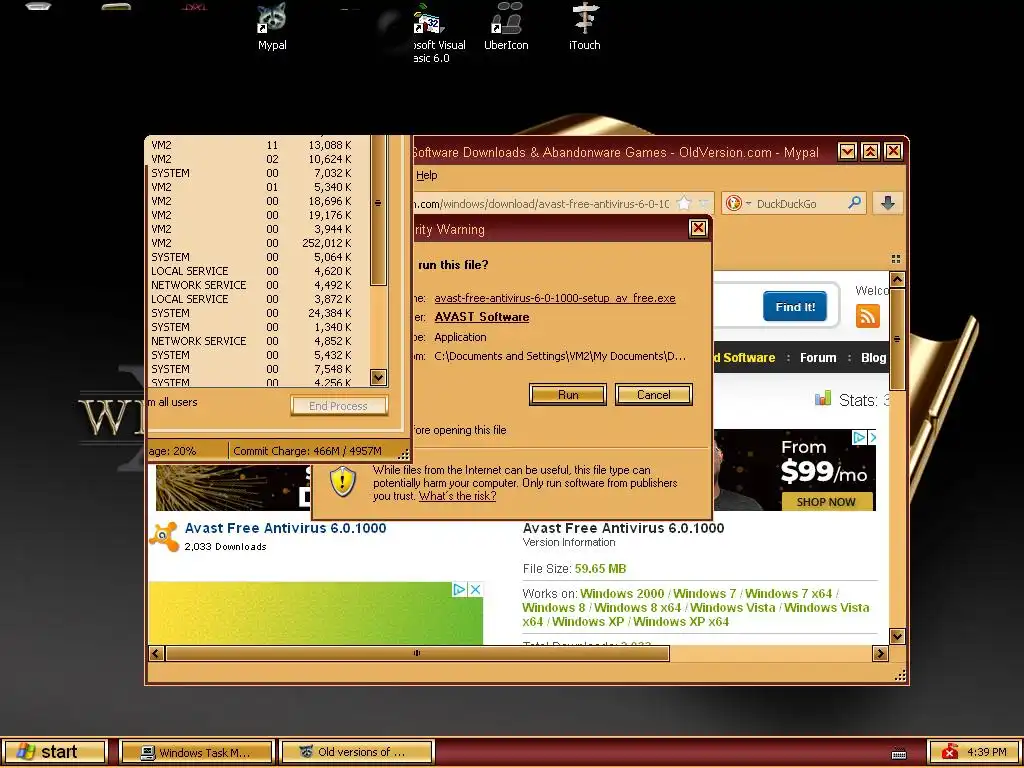Viewport: 1024px width, 768px height.
Task: Click the File Size 59.65 MB value
Action: [x=600, y=569]
